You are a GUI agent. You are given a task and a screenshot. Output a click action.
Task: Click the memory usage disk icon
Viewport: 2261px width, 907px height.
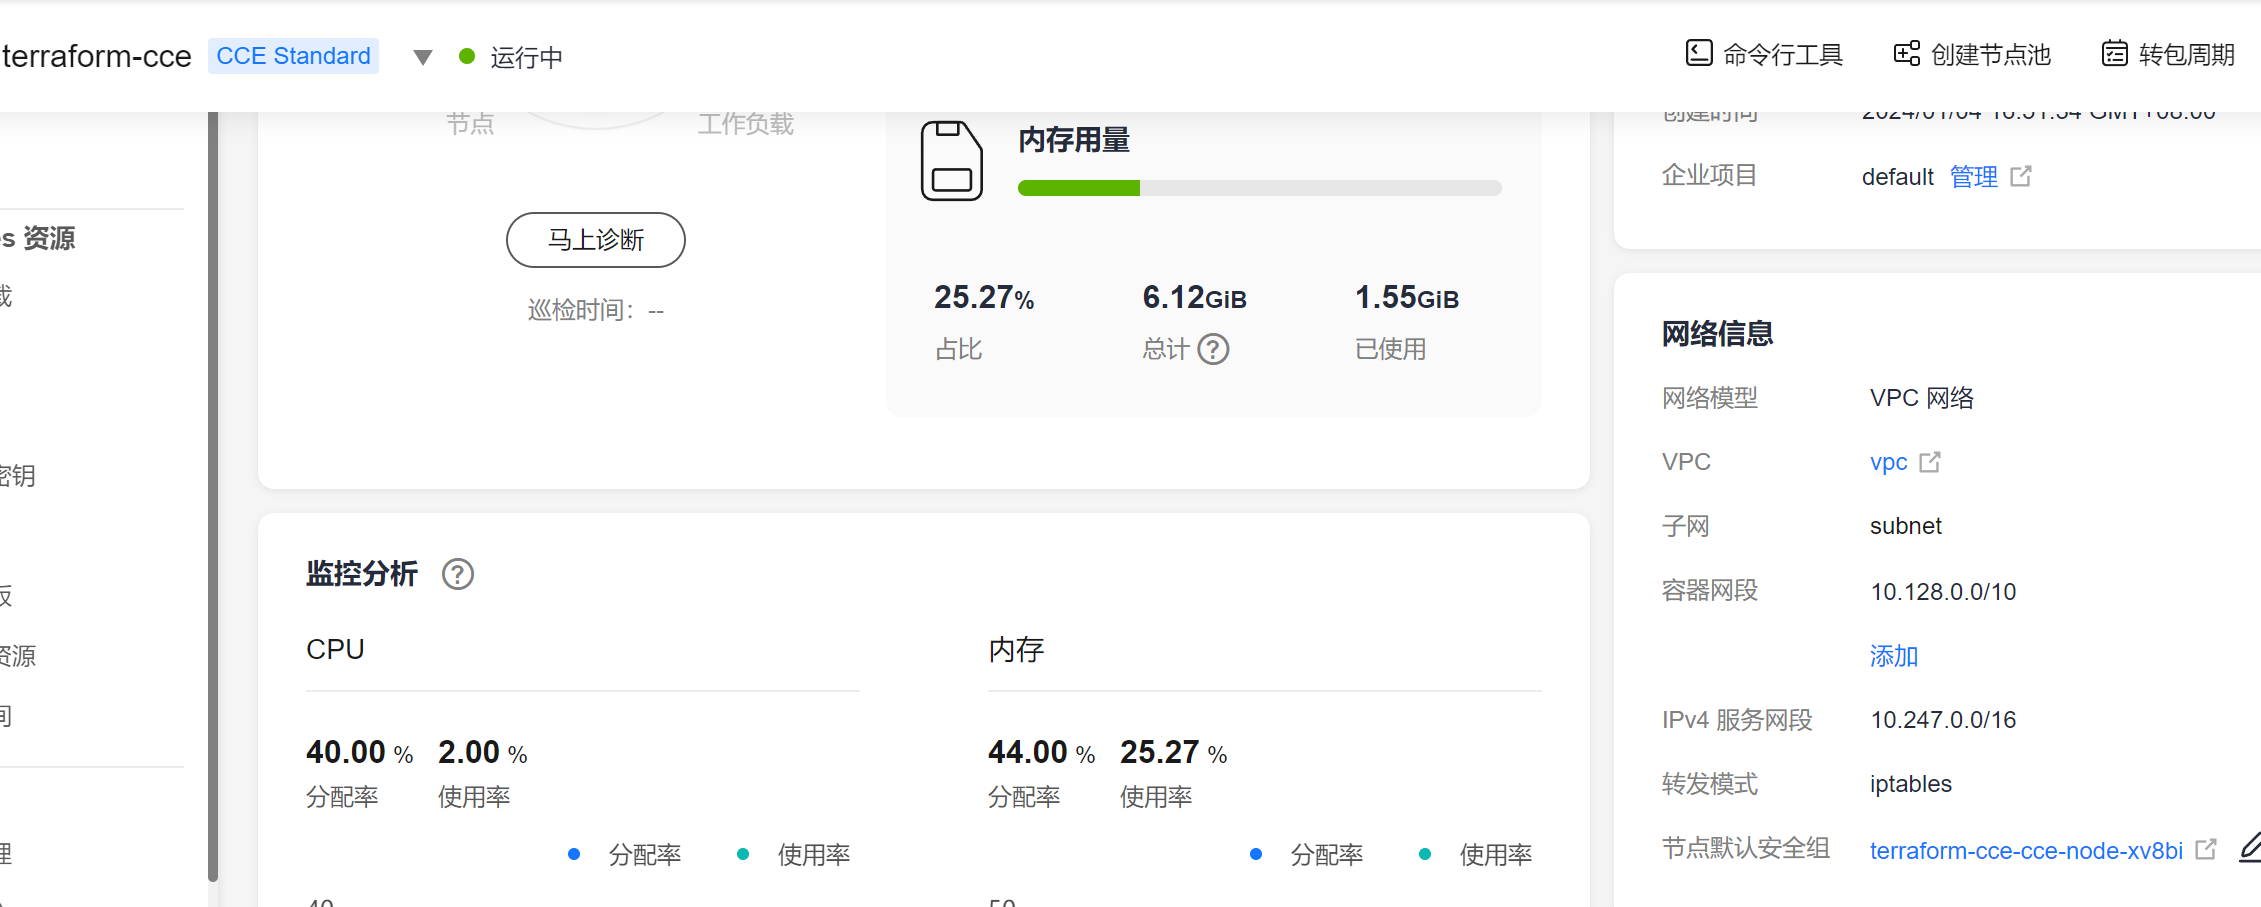pos(951,161)
